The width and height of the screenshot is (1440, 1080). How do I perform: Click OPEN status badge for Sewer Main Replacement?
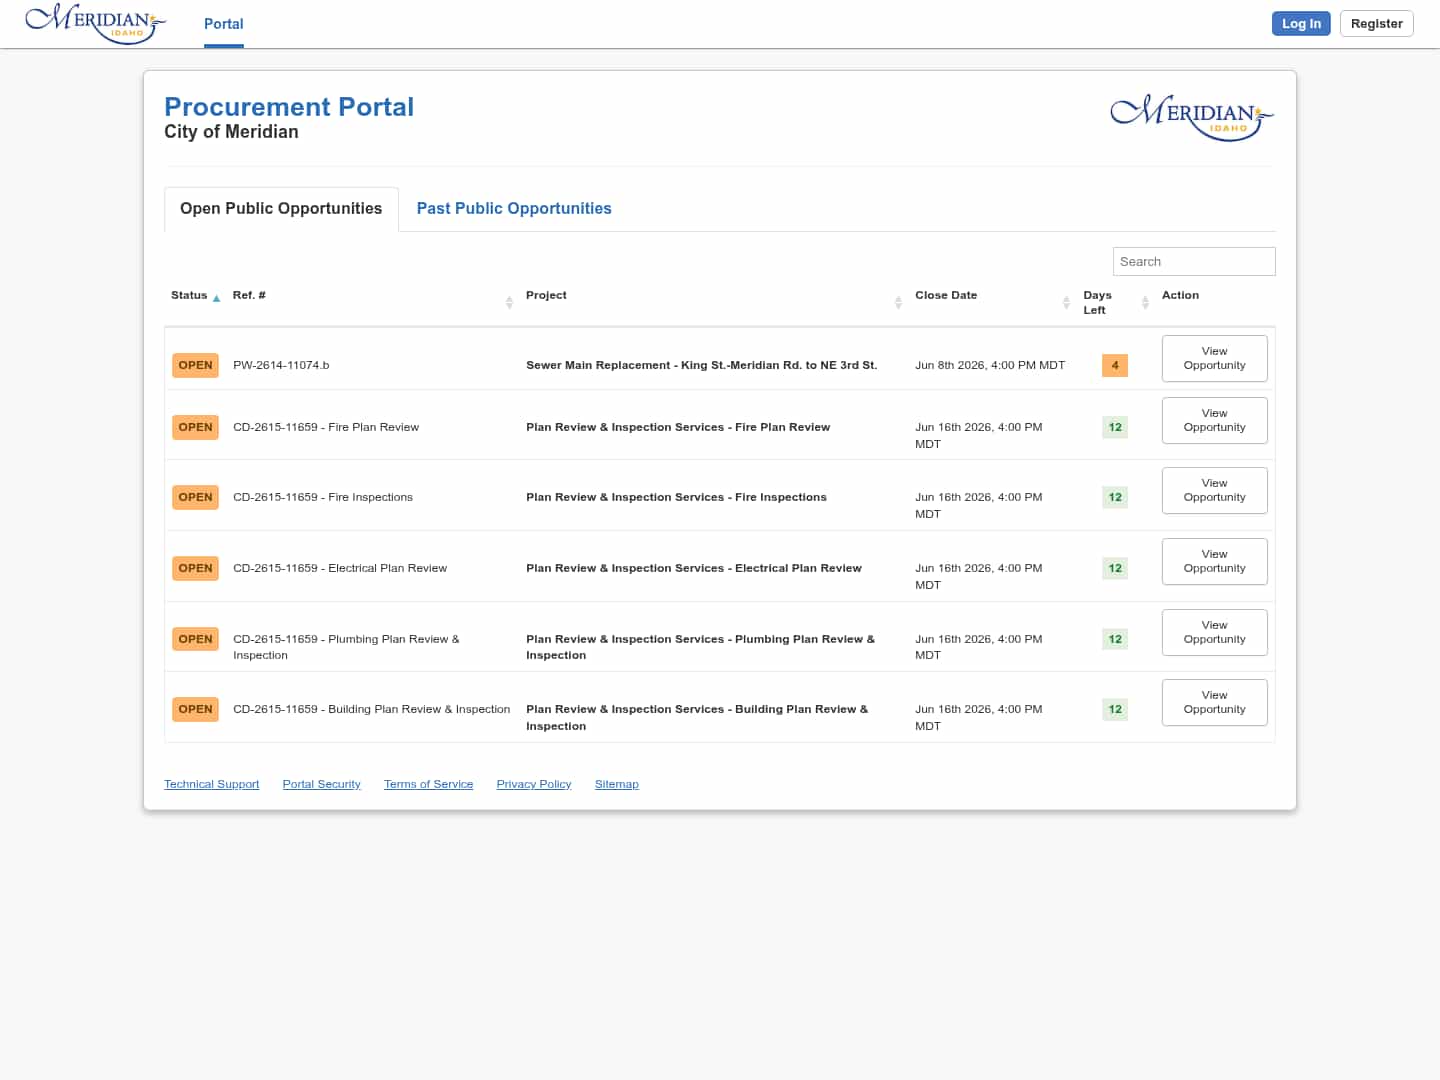tap(195, 365)
